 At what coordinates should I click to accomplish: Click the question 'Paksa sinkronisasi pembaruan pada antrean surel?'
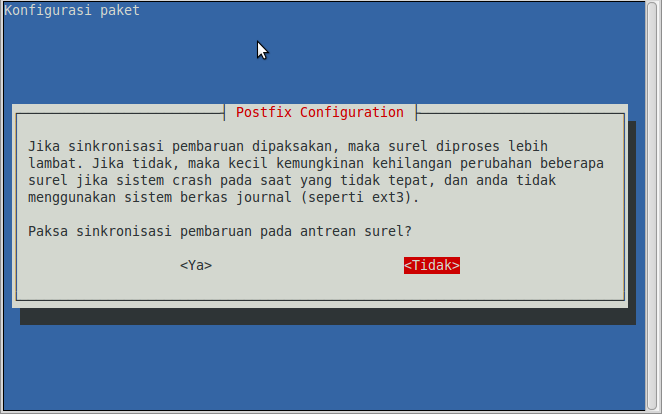(x=220, y=231)
